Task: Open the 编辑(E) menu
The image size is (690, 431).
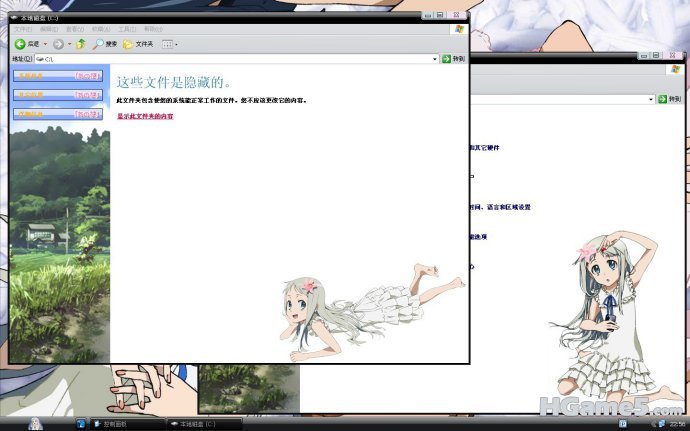Action: tap(49, 29)
